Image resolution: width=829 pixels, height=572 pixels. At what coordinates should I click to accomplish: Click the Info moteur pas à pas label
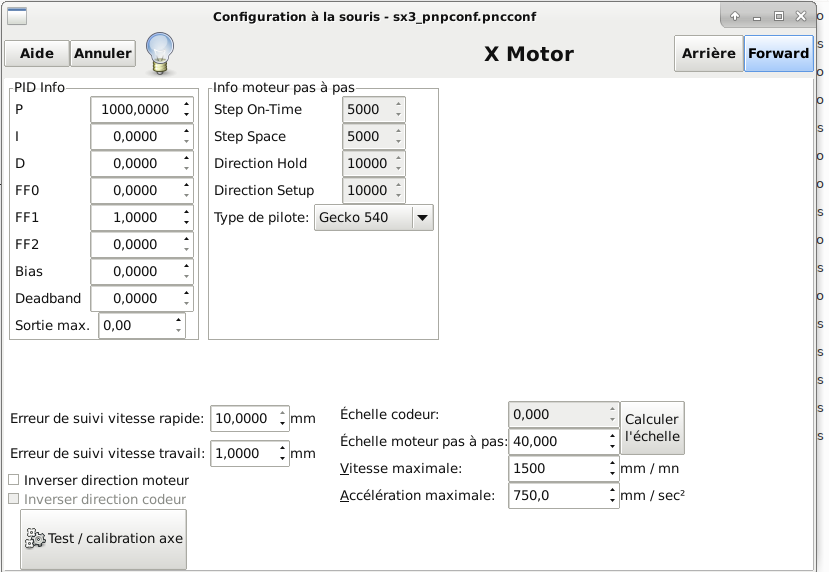click(x=284, y=87)
